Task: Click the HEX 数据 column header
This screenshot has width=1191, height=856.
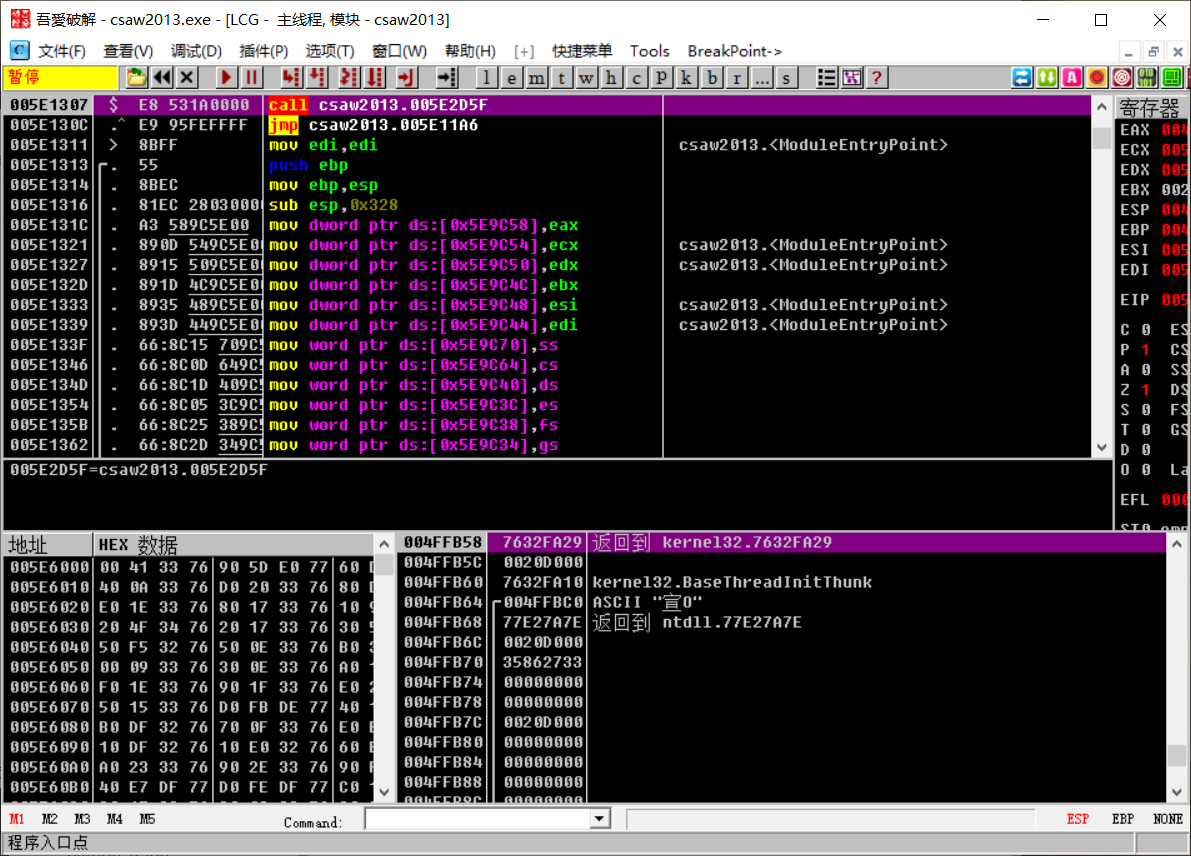Action: pos(233,545)
